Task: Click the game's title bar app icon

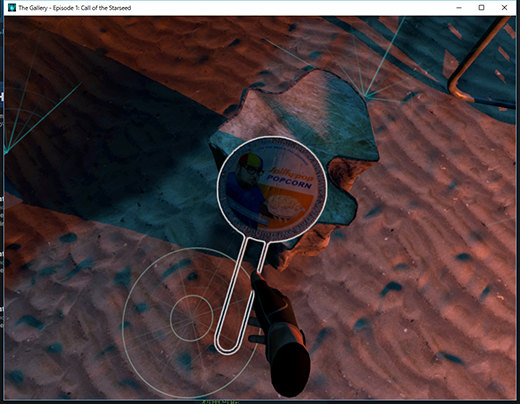Action: tap(12, 8)
